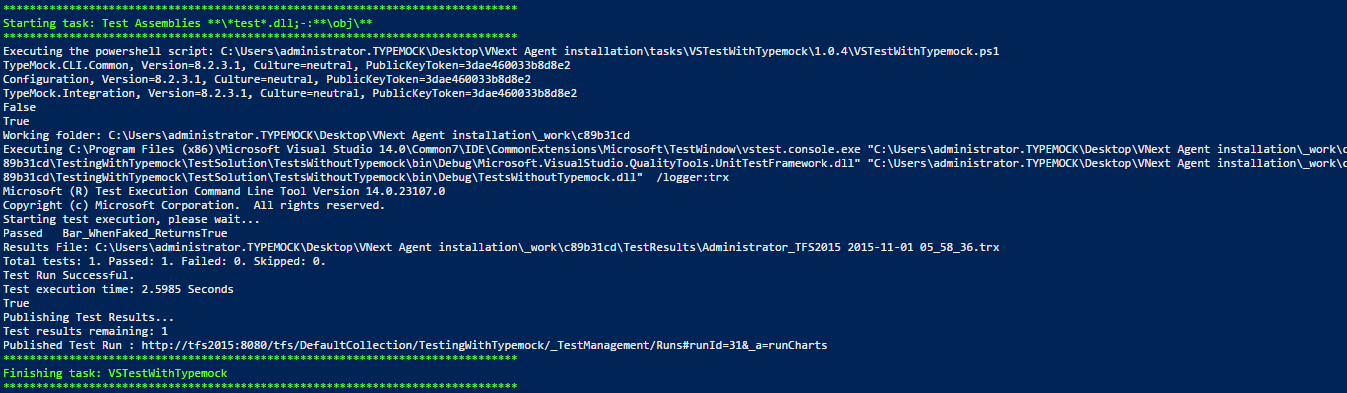
Task: Click the 'Total tests: 1. Passed: 1.' summary
Action: [164, 260]
